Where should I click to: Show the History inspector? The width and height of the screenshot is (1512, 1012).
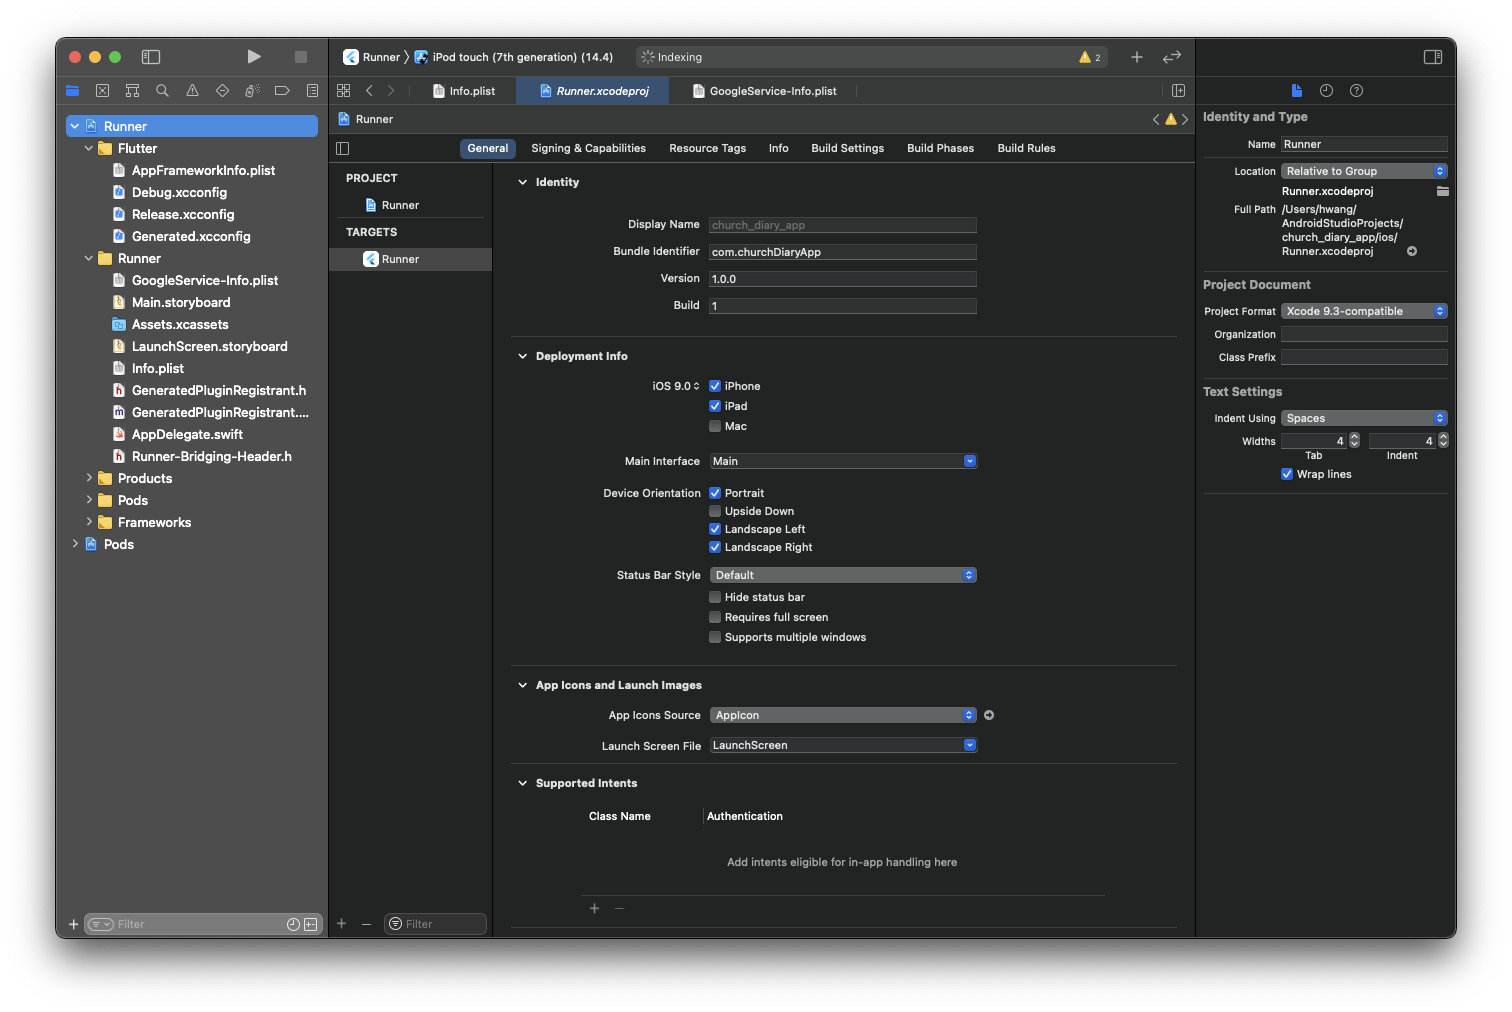pos(1326,91)
